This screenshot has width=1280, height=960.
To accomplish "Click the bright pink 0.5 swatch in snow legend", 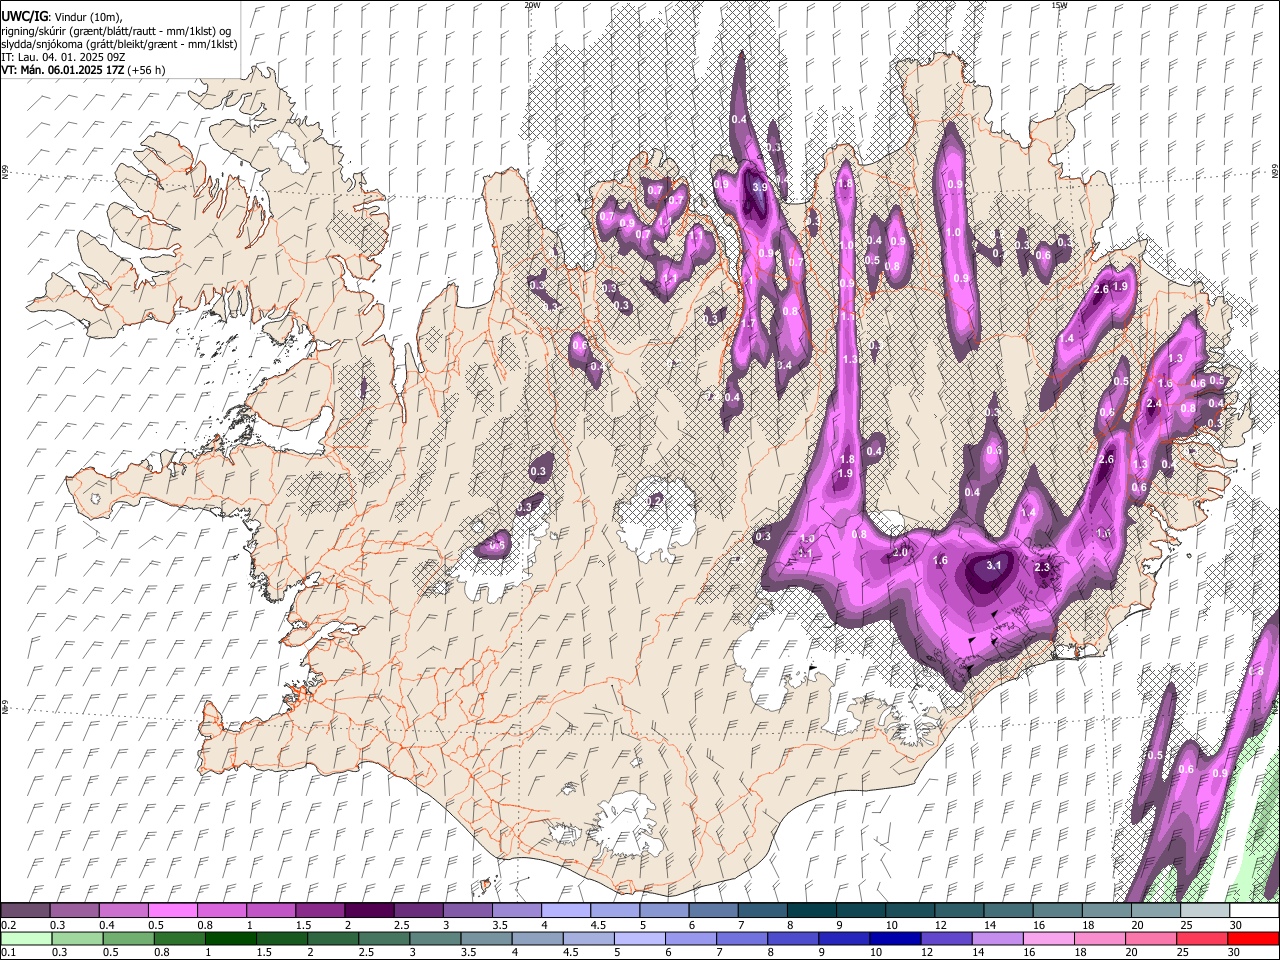I will 172,910.
